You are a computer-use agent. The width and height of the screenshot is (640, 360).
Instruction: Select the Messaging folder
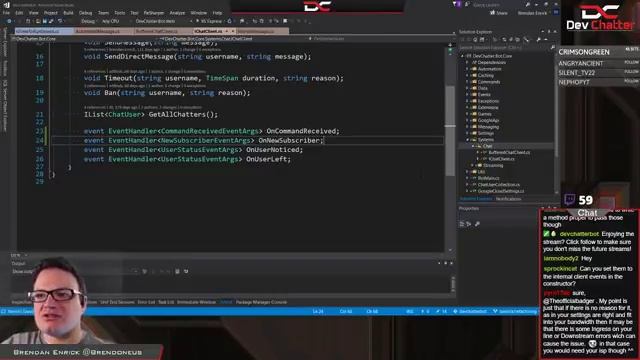click(488, 127)
